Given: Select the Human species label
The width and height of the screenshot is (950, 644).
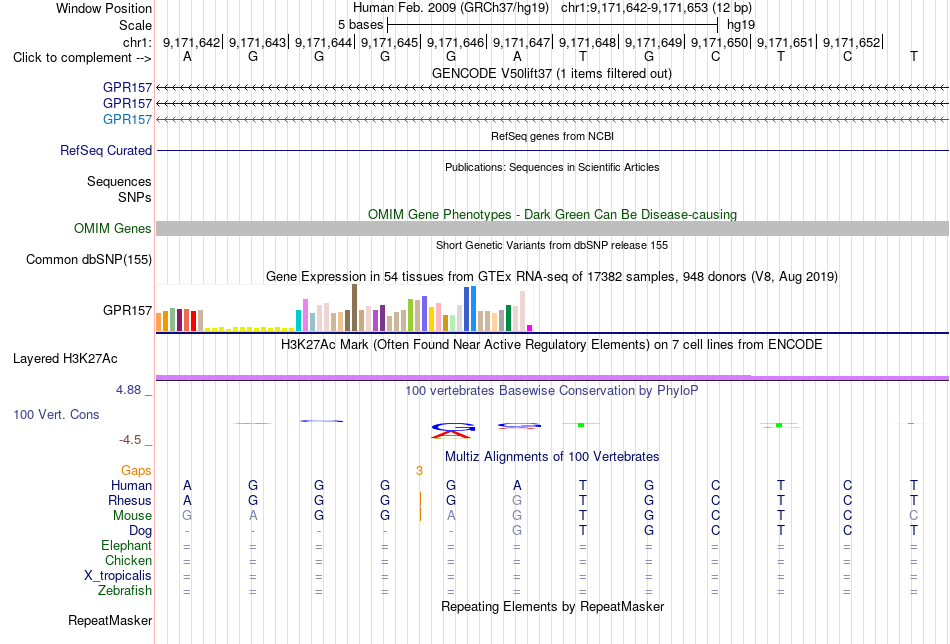Looking at the screenshot, I should pyautogui.click(x=131, y=485).
